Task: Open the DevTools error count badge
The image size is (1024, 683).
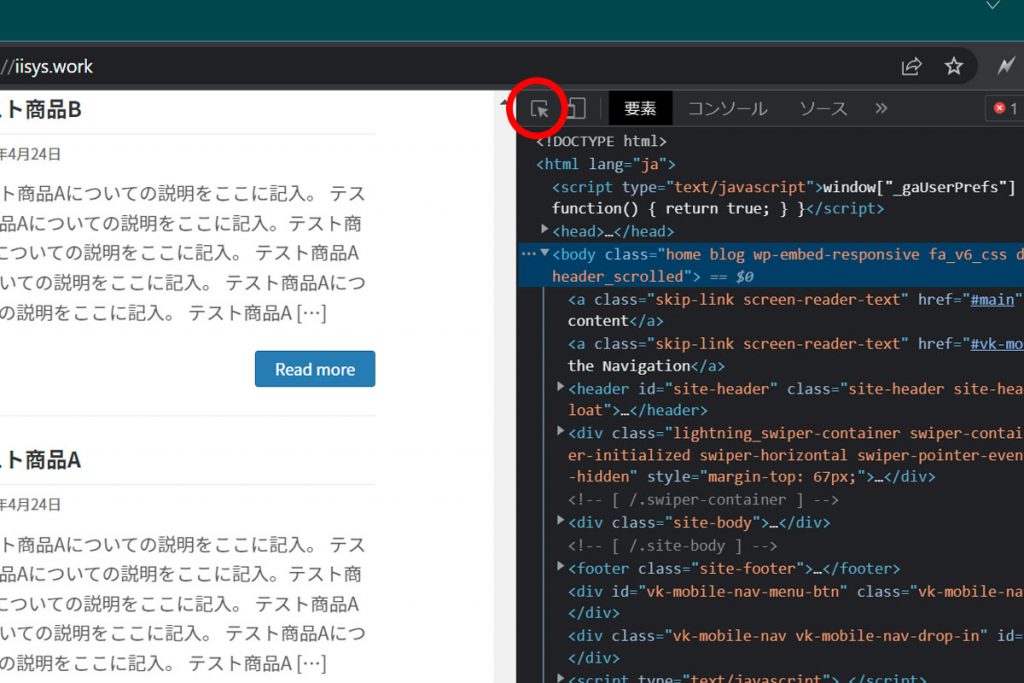Action: pyautogui.click(x=1006, y=108)
